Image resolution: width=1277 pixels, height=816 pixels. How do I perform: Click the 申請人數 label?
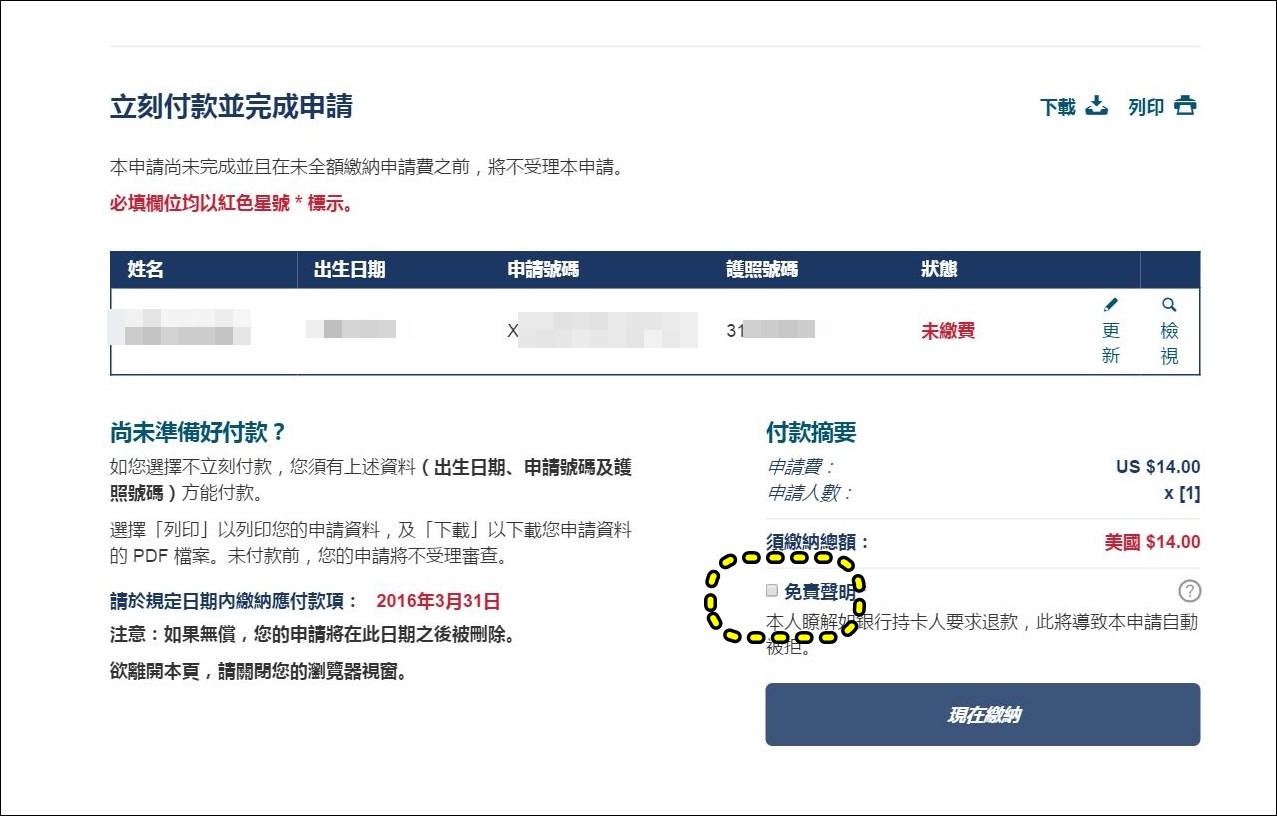click(809, 493)
